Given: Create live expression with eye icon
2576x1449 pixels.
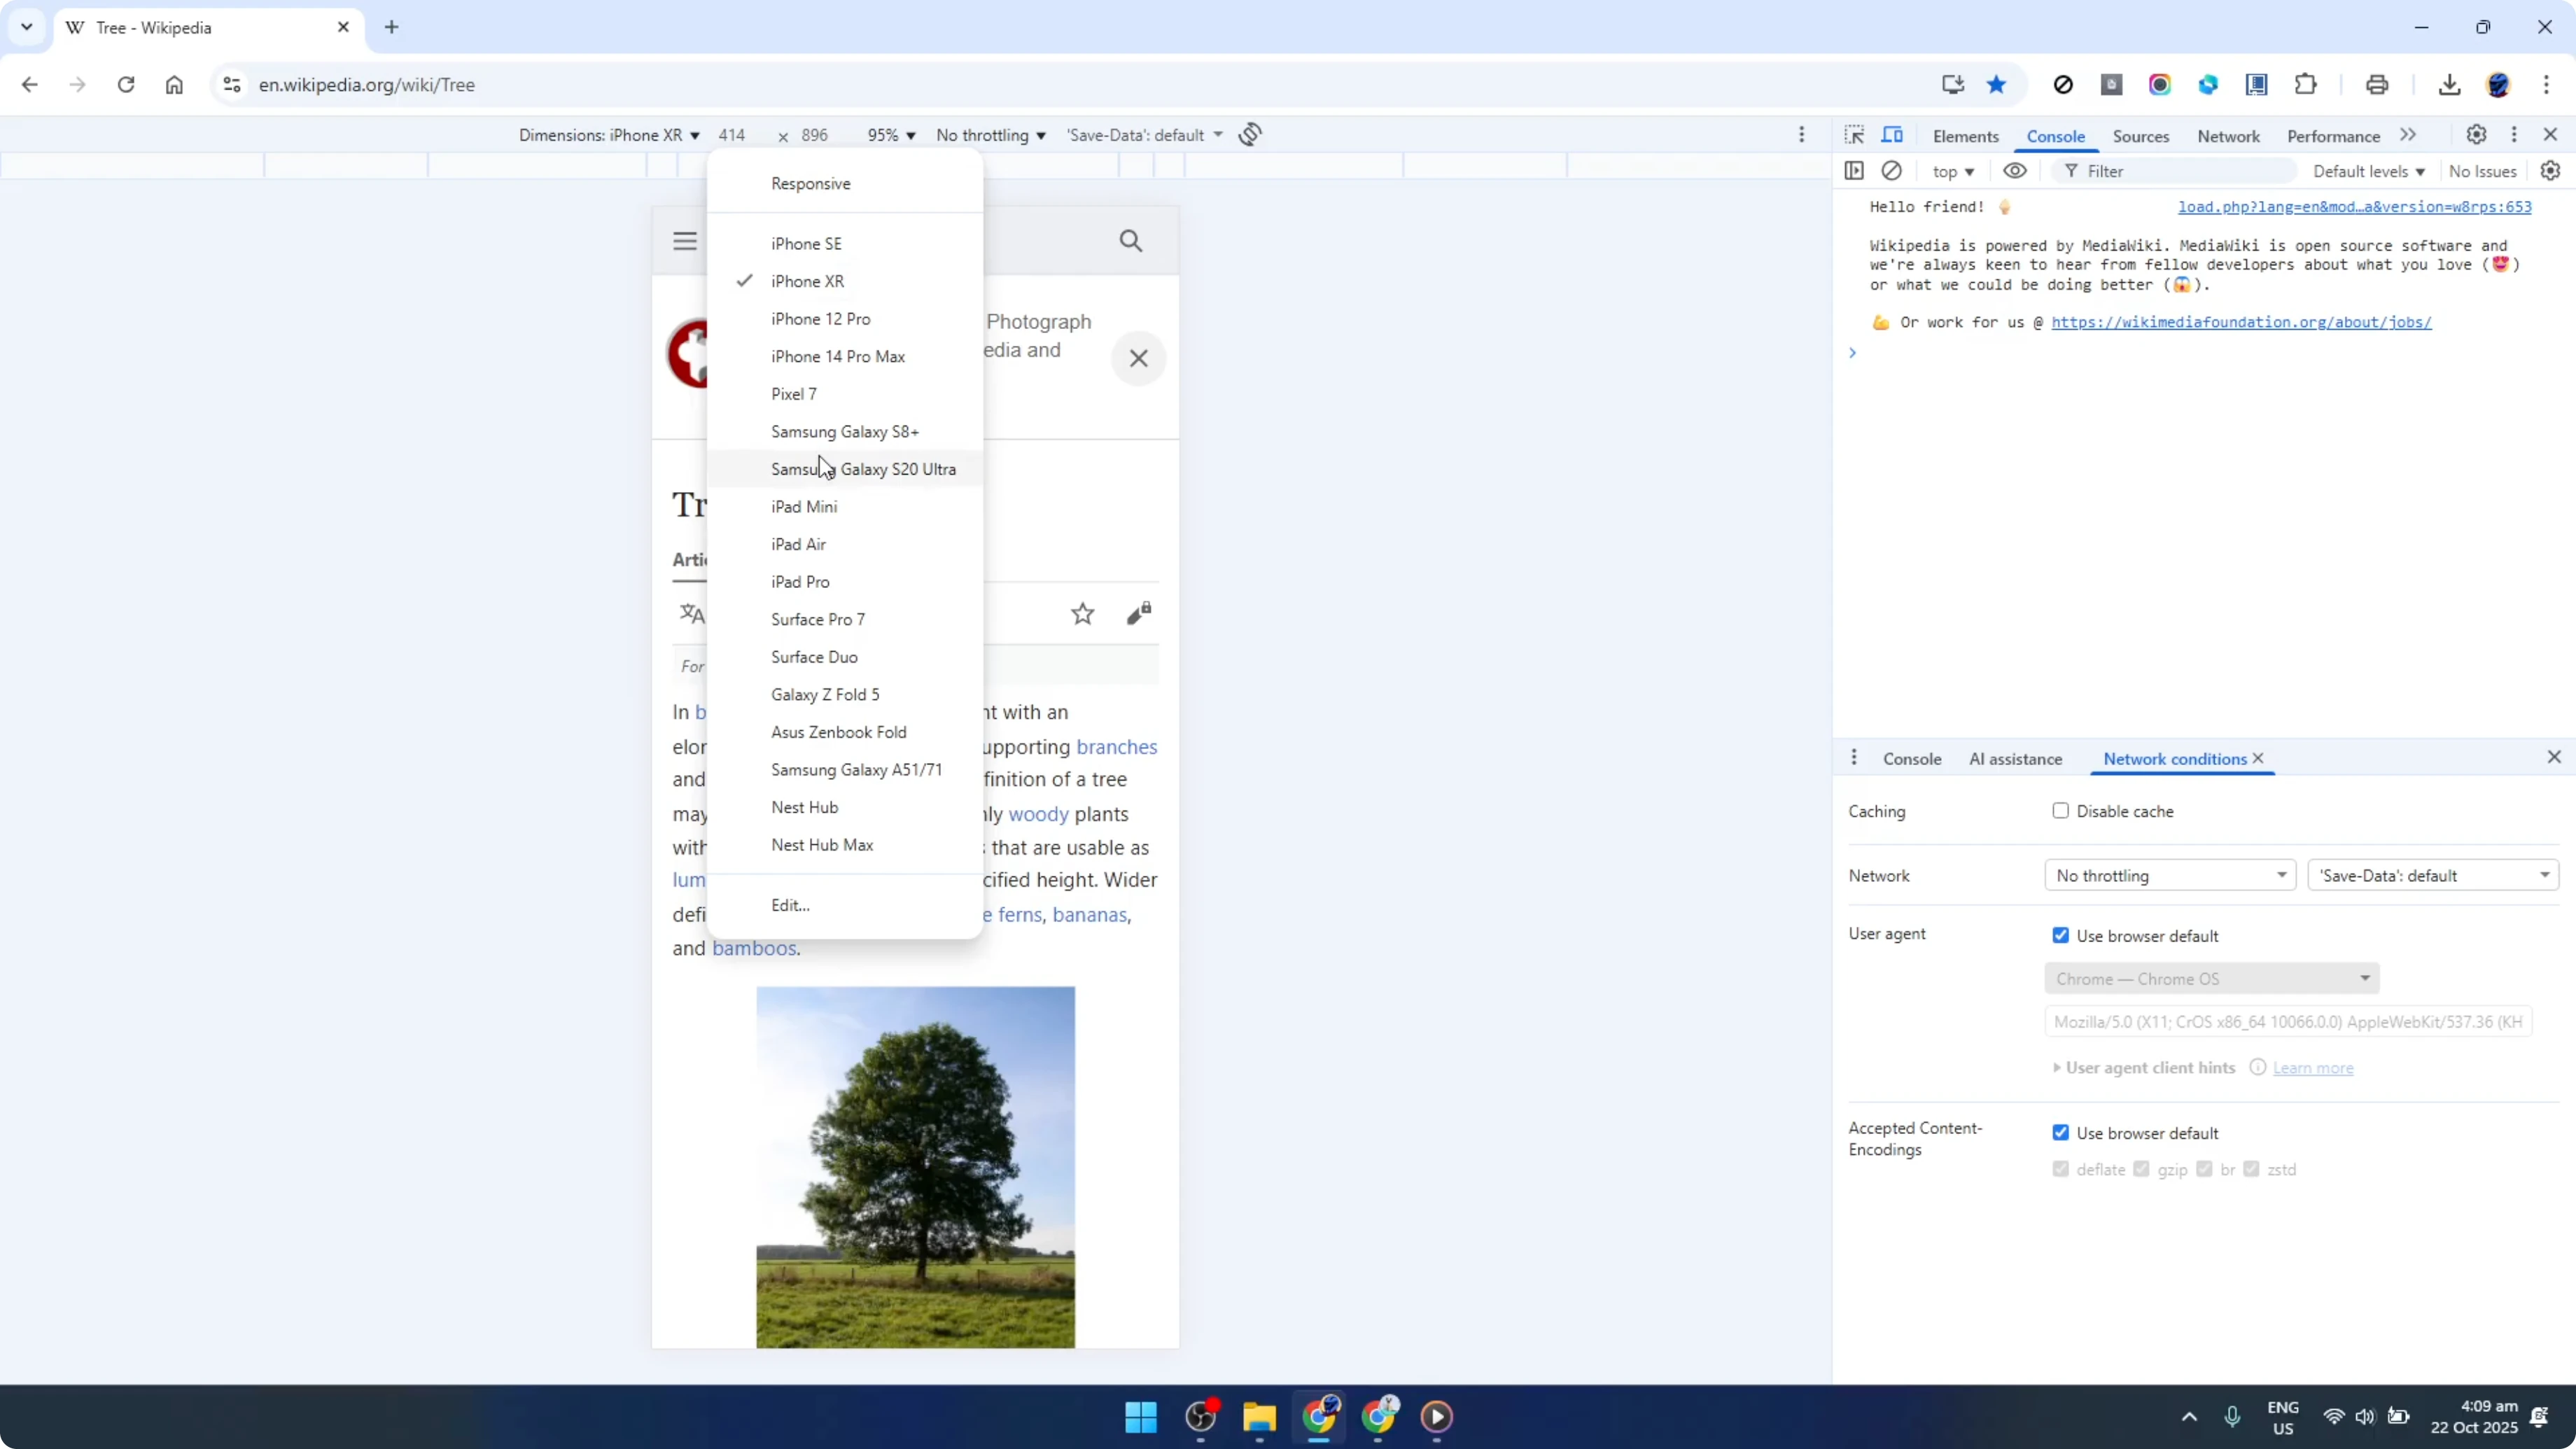Looking at the screenshot, I should click(2015, 170).
